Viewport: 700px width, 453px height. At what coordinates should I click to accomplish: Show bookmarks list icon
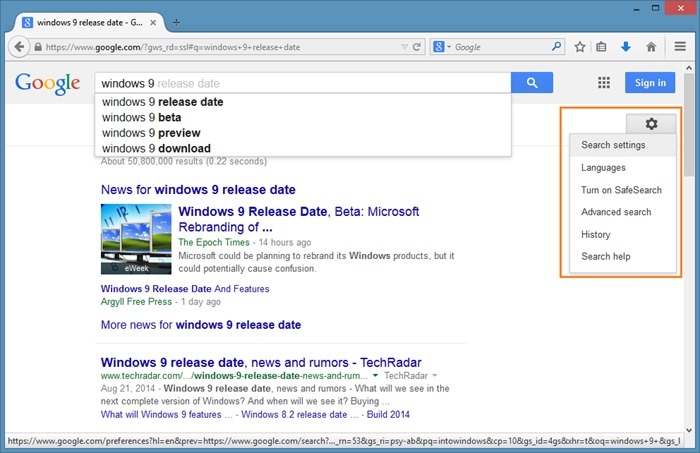(x=601, y=47)
